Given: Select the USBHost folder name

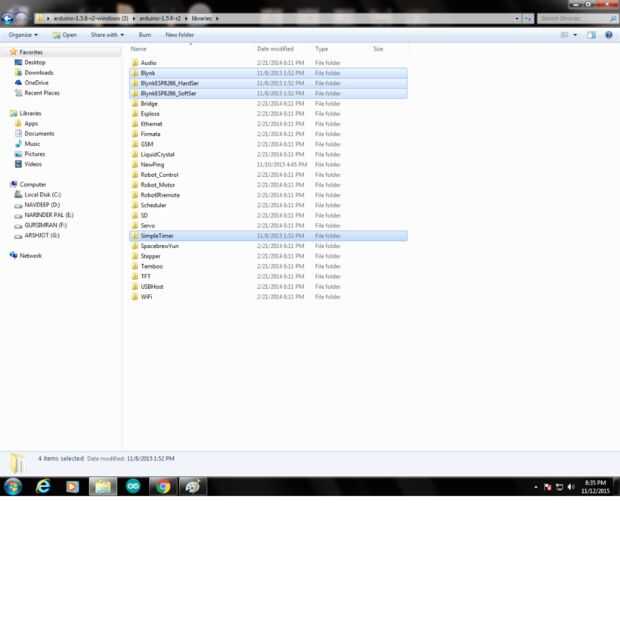Looking at the screenshot, I should pyautogui.click(x=152, y=287).
